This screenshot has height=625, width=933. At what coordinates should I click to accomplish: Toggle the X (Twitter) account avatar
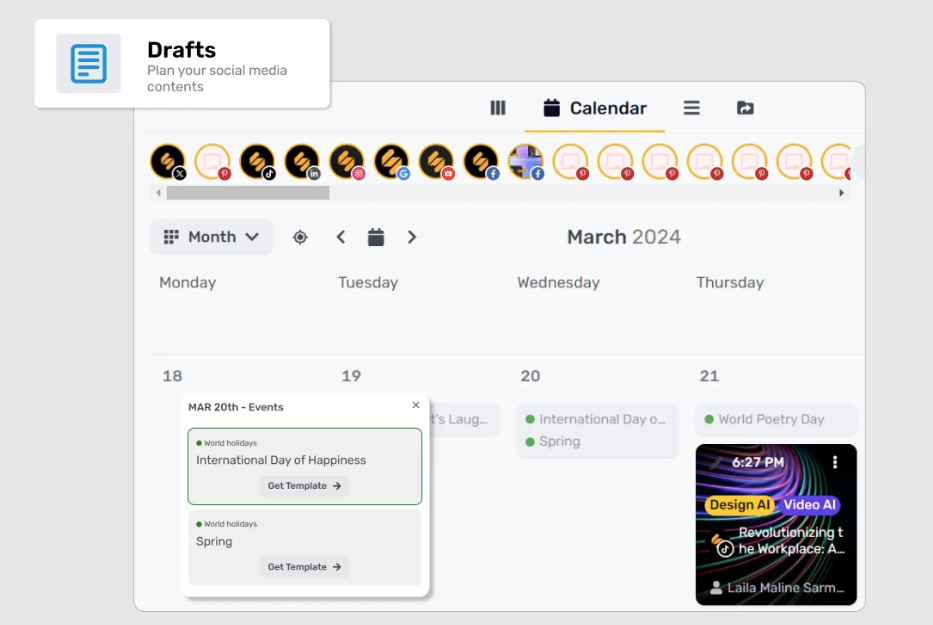click(x=168, y=161)
